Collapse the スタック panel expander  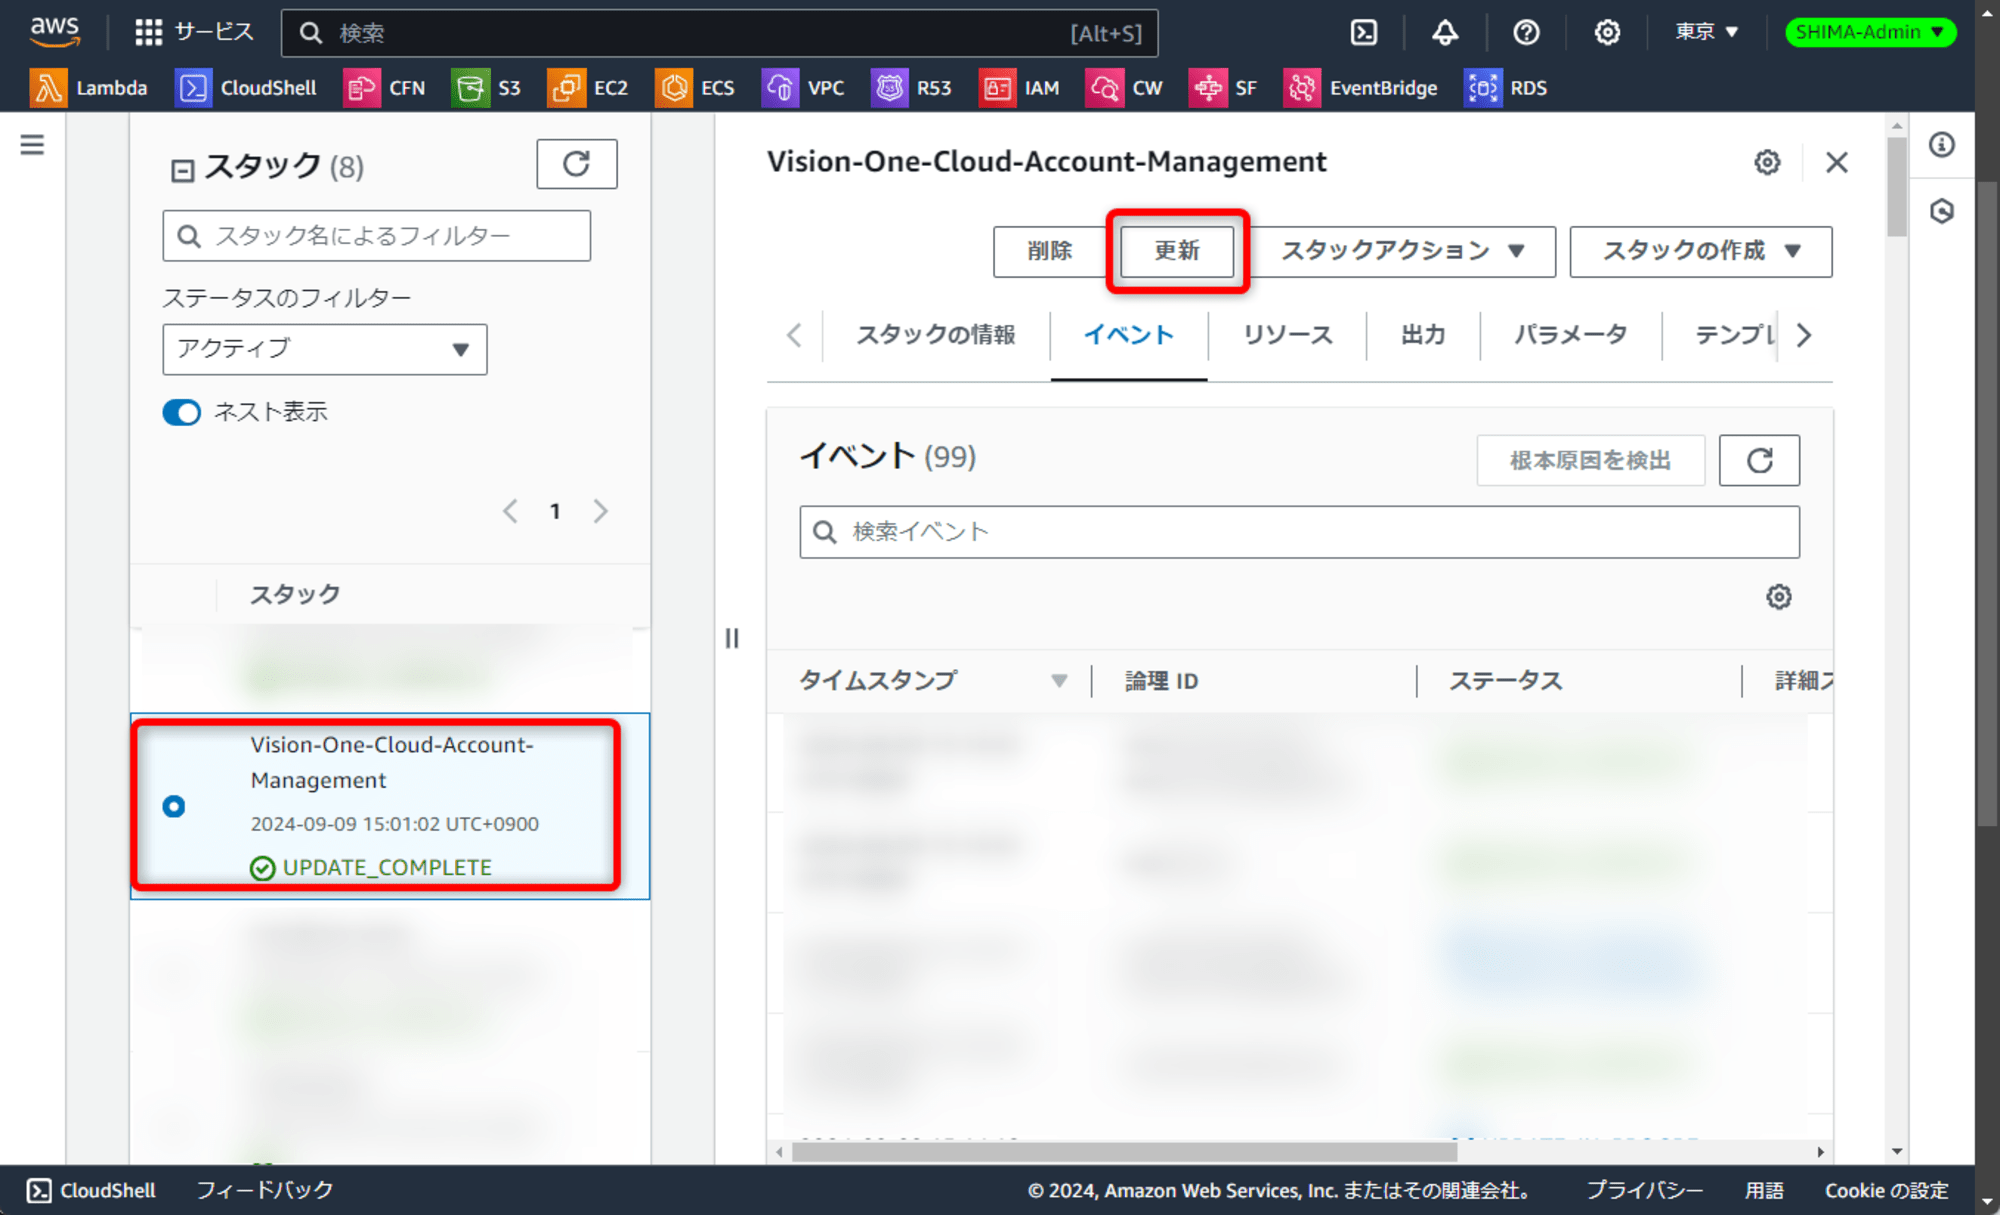click(182, 170)
